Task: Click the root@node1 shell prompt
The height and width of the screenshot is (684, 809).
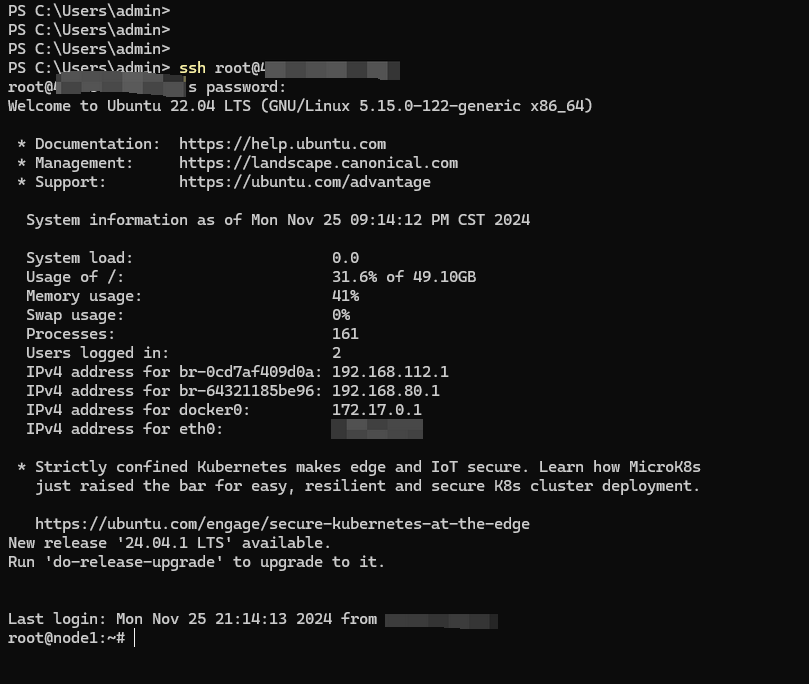Action: (67, 638)
